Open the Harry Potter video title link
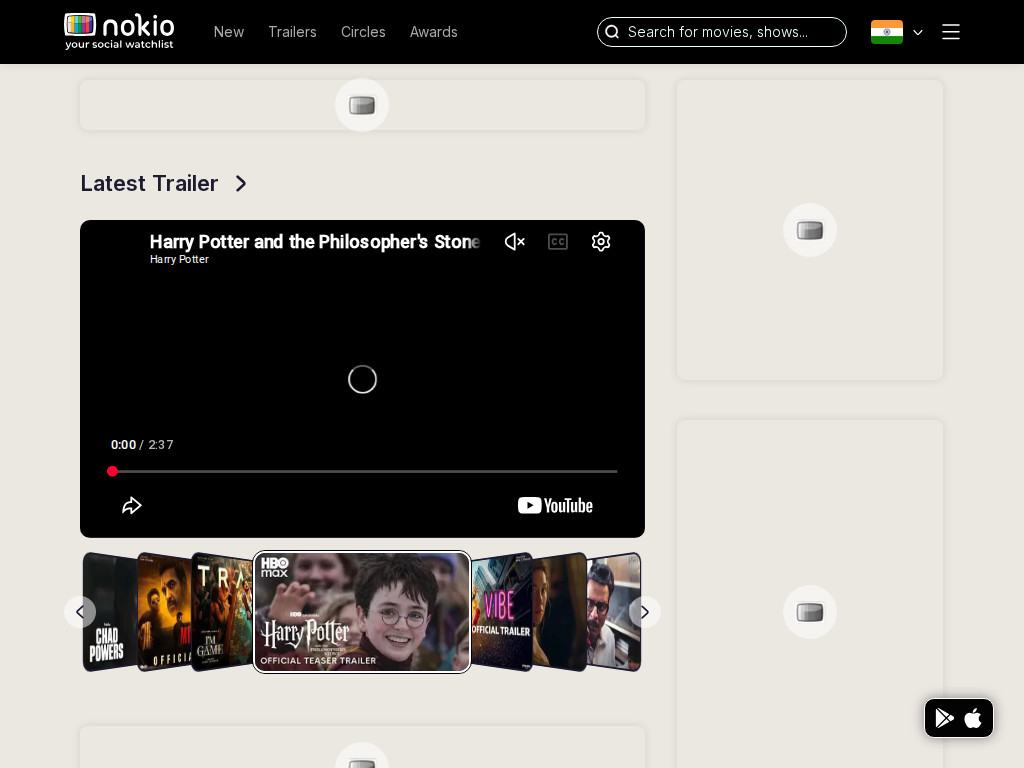This screenshot has height=768, width=1024. [x=315, y=242]
